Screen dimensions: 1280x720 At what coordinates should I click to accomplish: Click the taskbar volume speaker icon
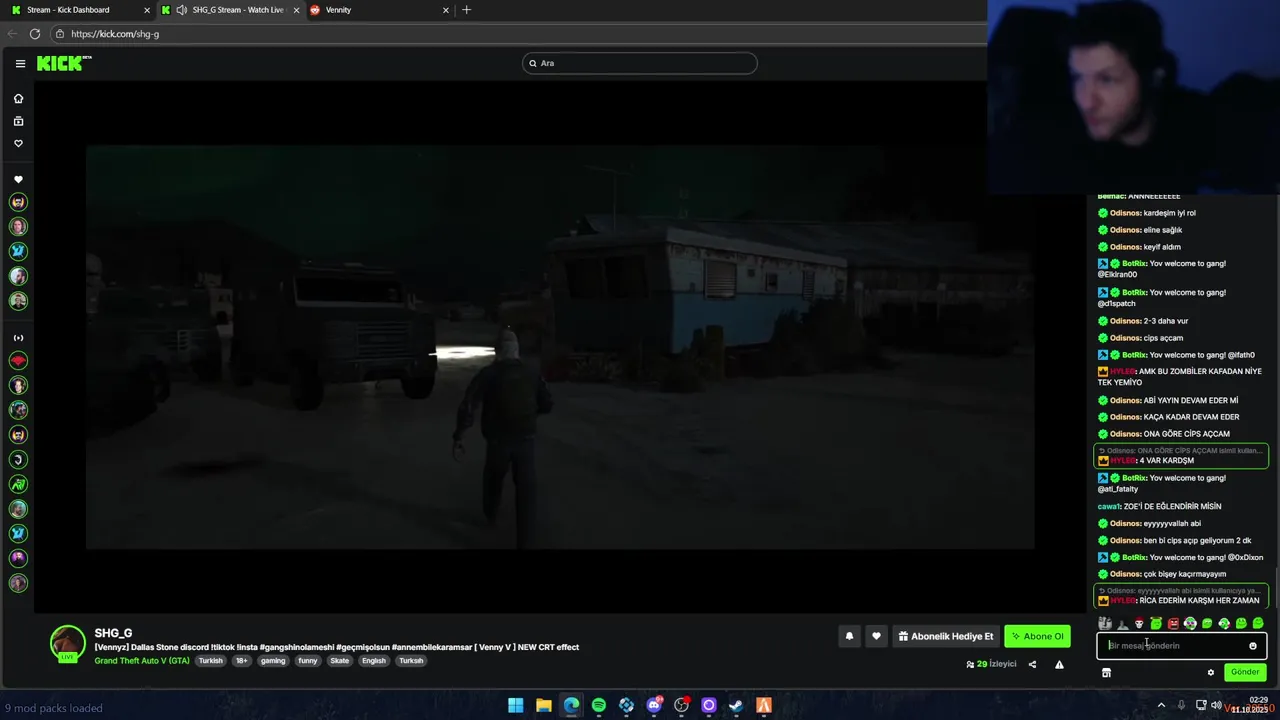[x=1217, y=705]
